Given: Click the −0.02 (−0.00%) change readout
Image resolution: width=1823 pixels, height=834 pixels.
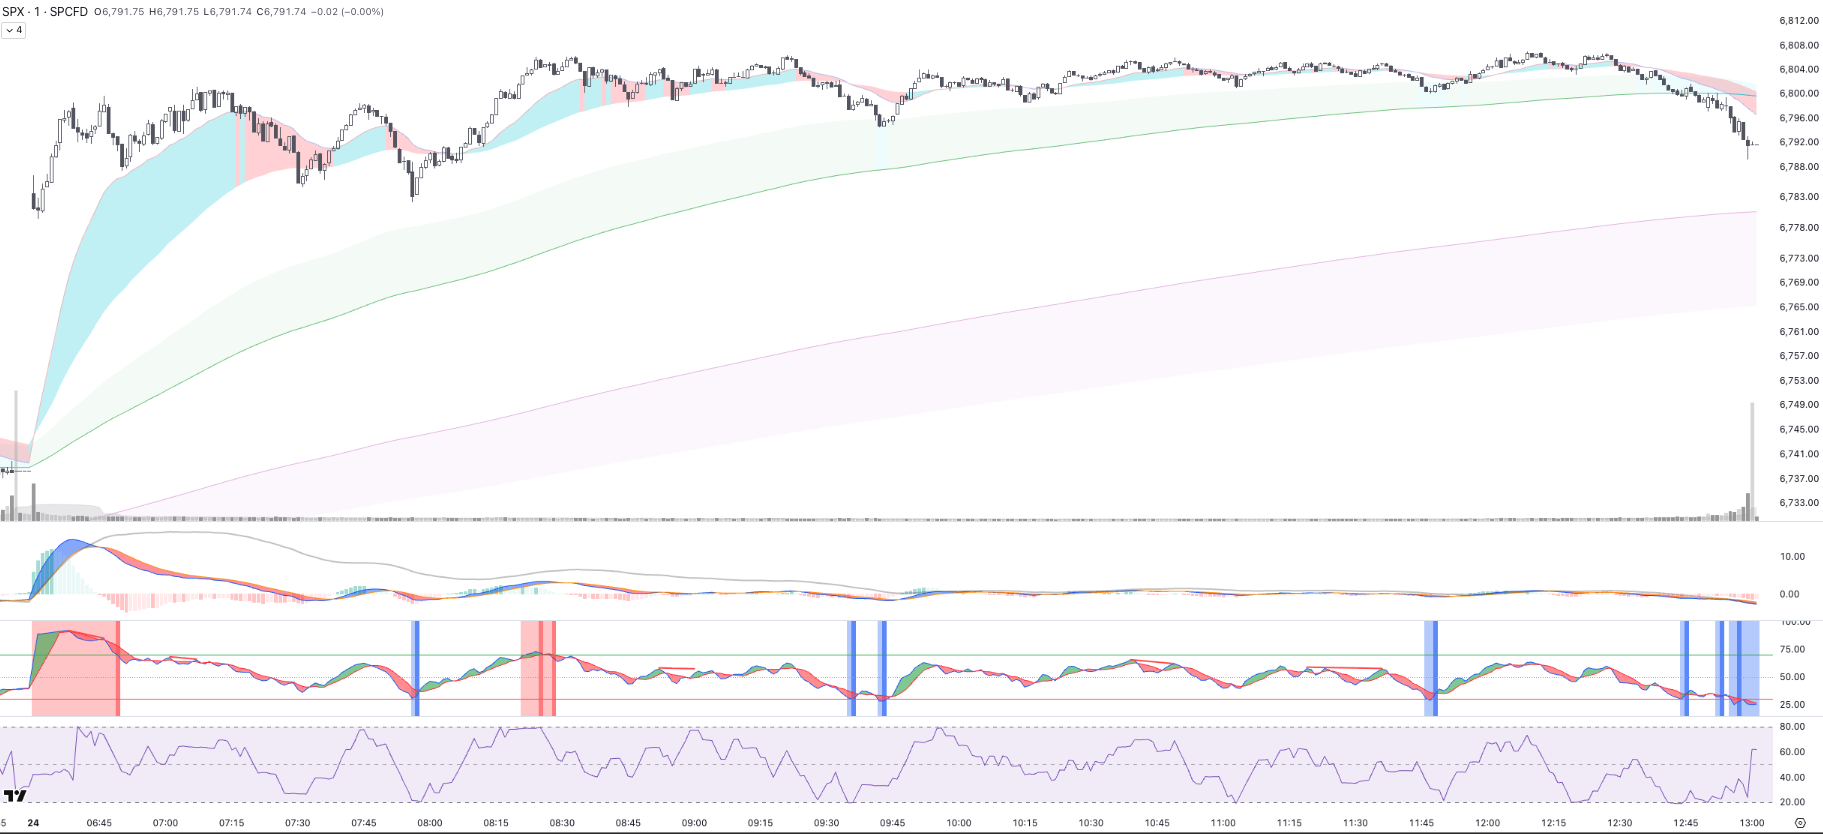Looking at the screenshot, I should click(x=347, y=12).
